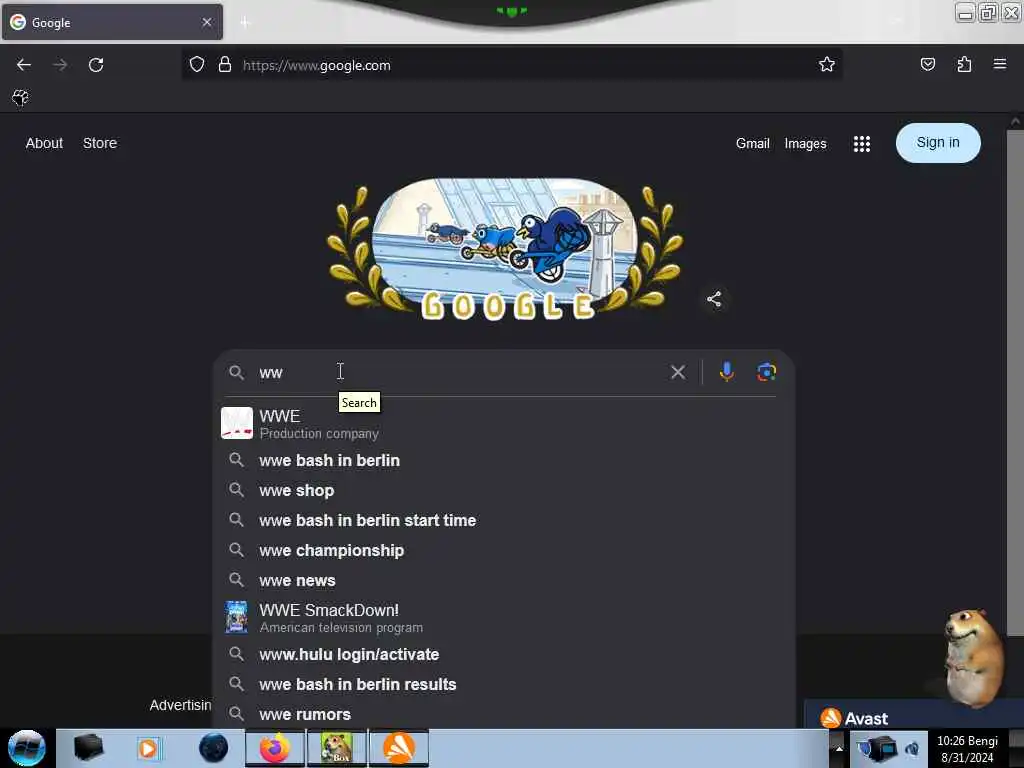Screen dimensions: 1024x768
Task: Select the WWE Production company suggestion
Action: click(503, 424)
